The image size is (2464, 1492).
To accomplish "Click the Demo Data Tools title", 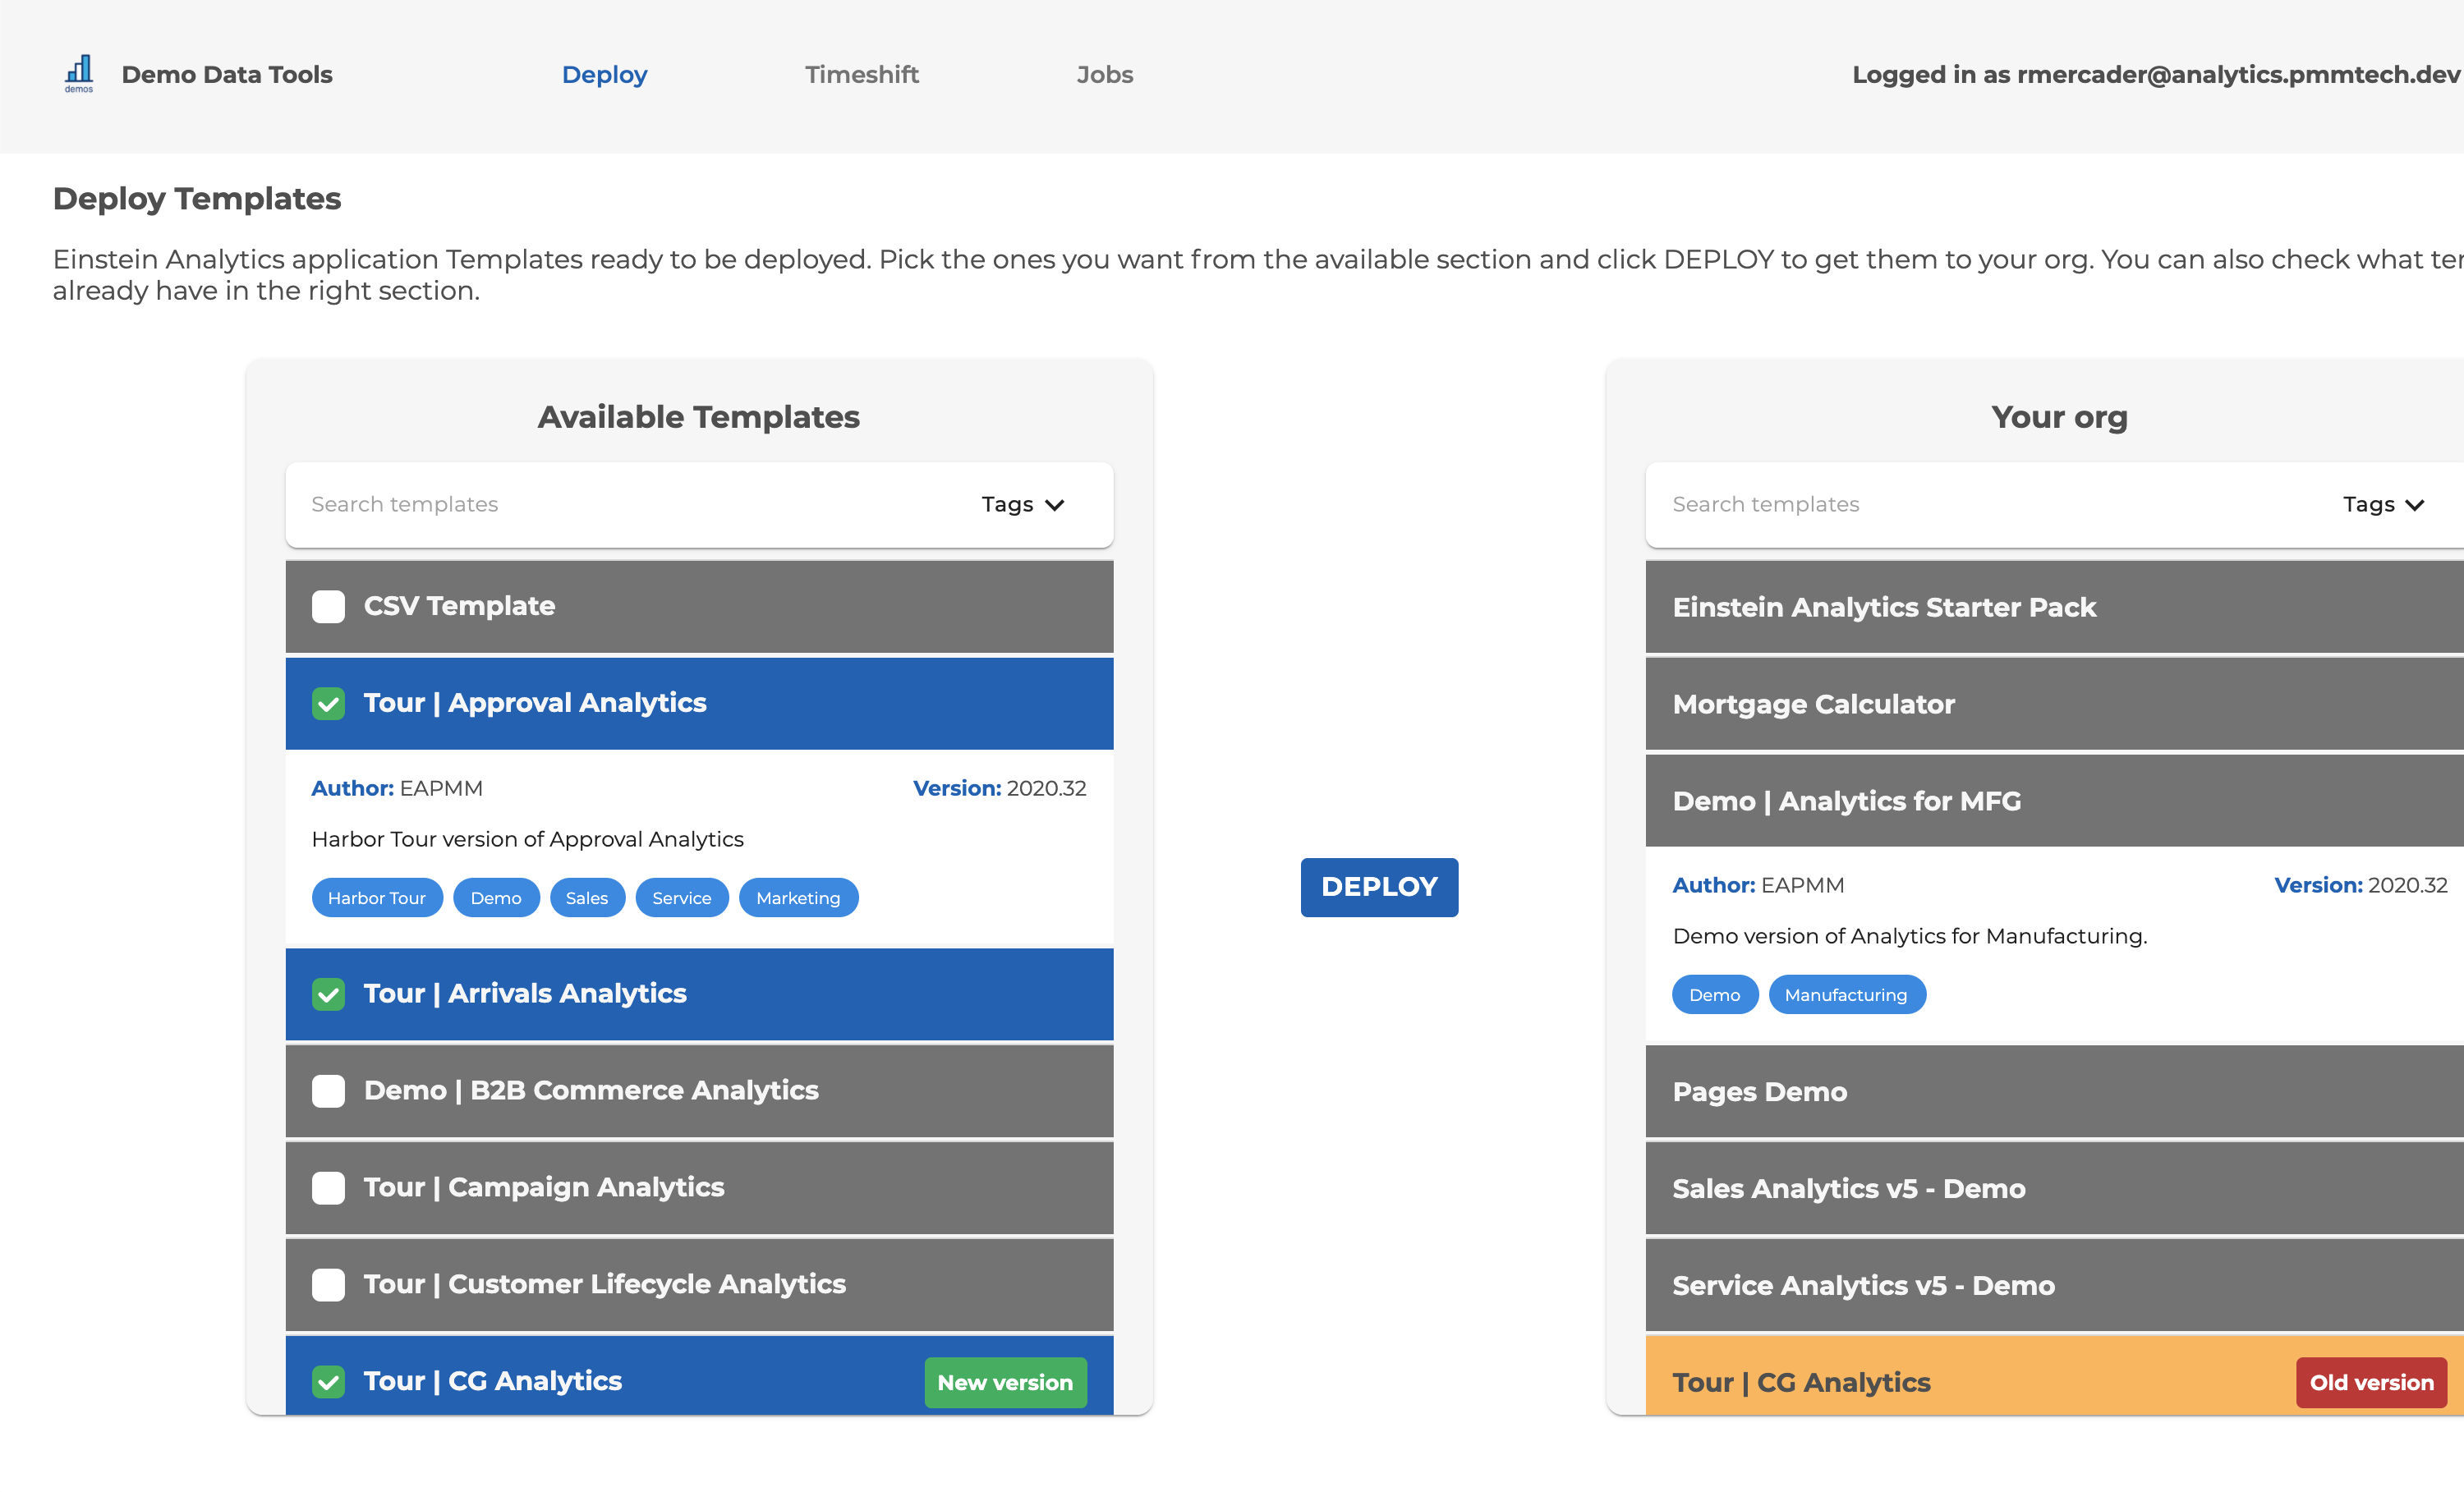I will coord(227,75).
